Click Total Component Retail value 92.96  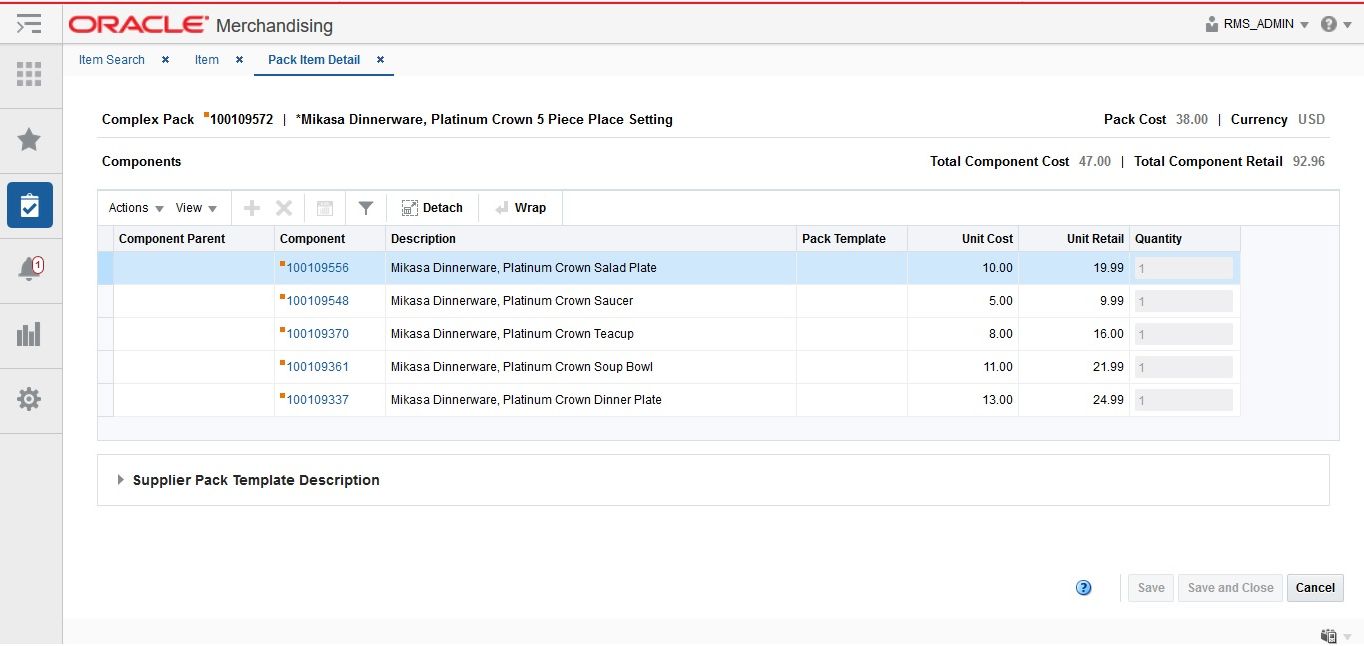click(x=1309, y=161)
